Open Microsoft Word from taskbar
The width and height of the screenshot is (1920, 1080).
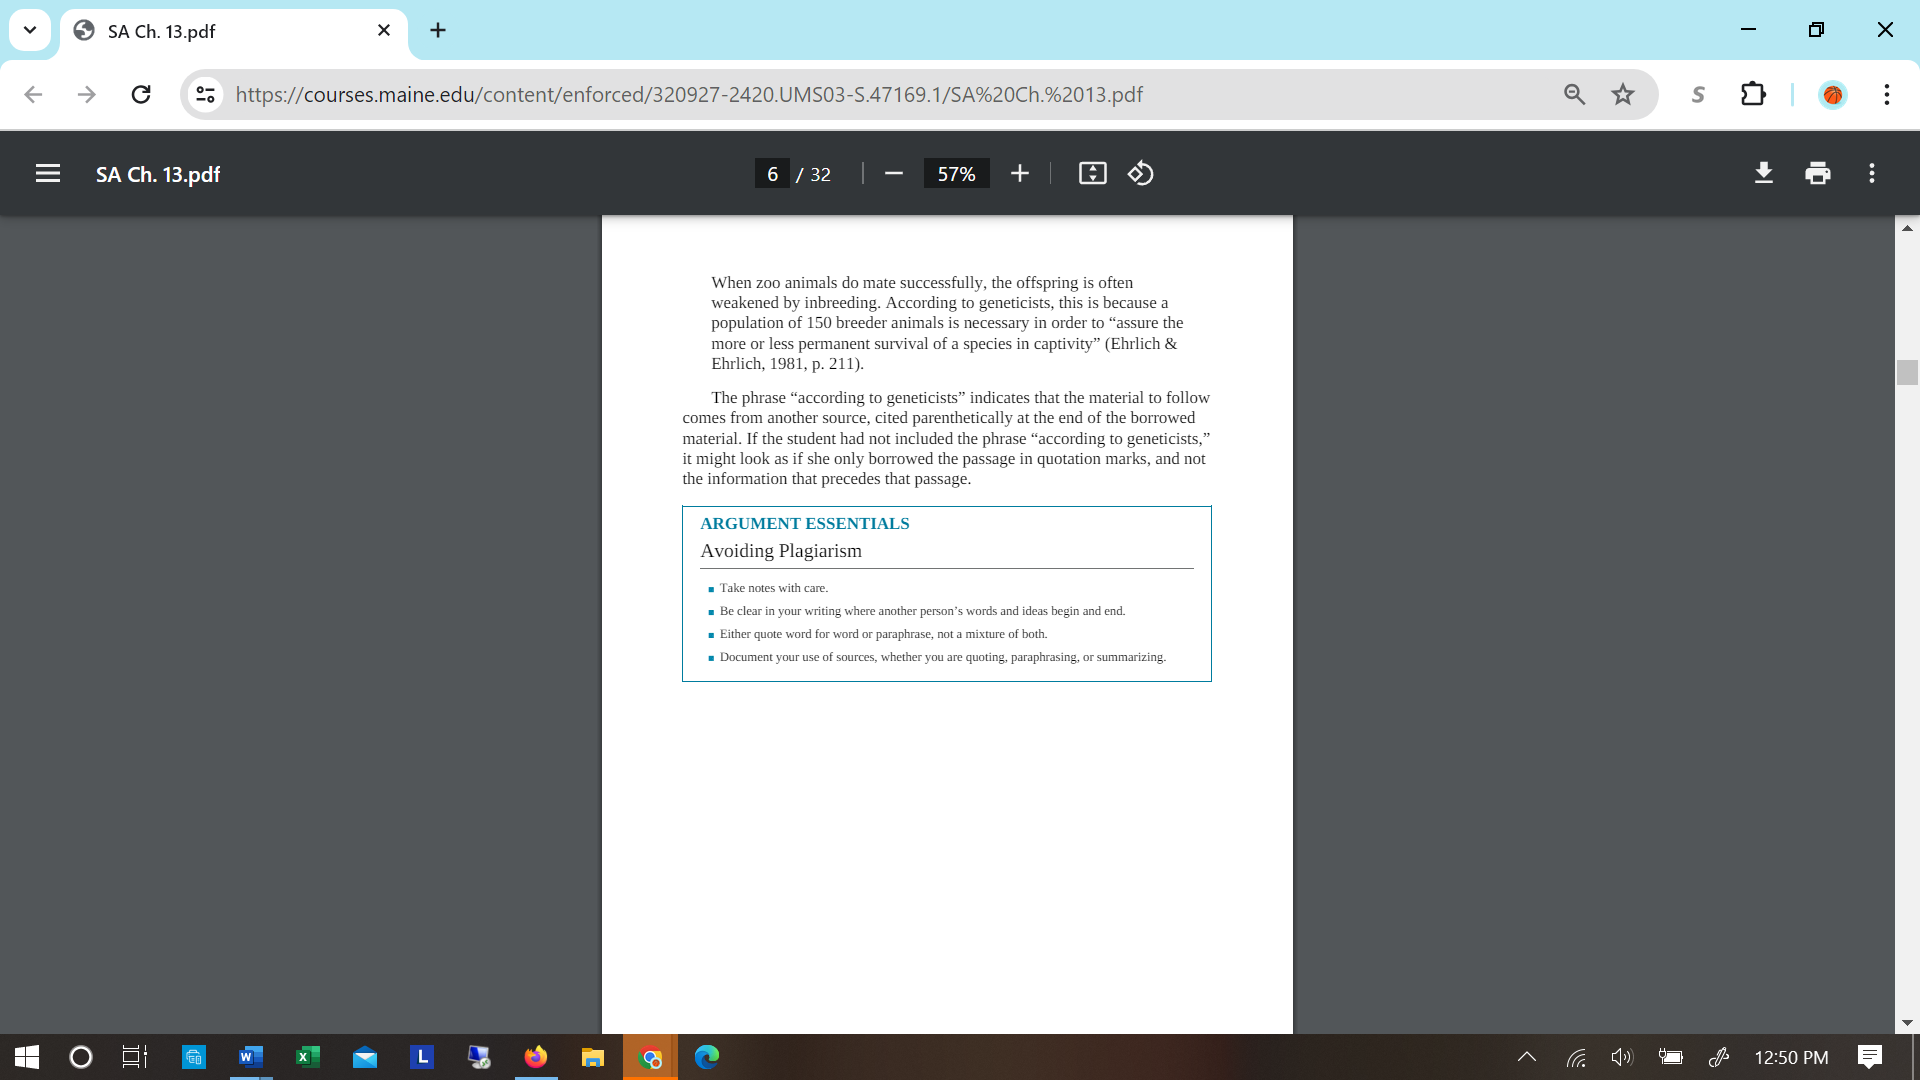250,1057
